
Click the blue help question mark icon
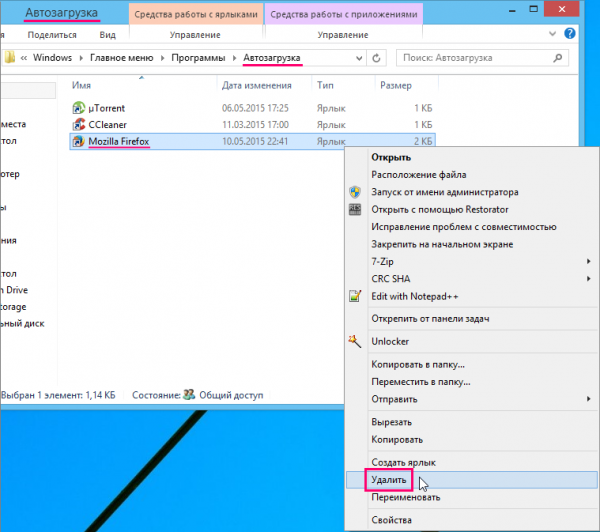pos(569,34)
